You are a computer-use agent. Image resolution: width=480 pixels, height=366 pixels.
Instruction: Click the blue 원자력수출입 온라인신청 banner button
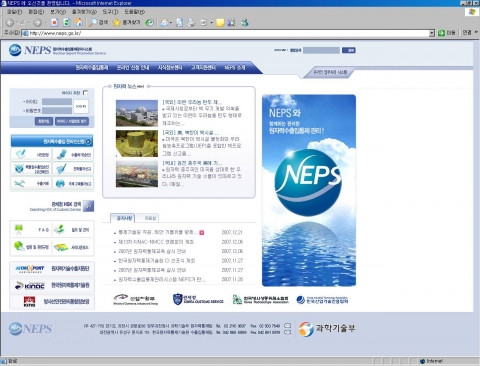[x=52, y=141]
